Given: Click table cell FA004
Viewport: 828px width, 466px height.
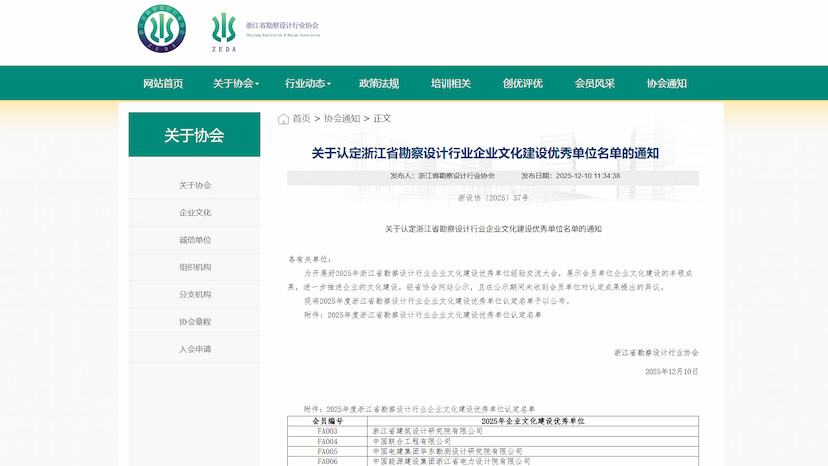Looking at the screenshot, I should pyautogui.click(x=327, y=441).
